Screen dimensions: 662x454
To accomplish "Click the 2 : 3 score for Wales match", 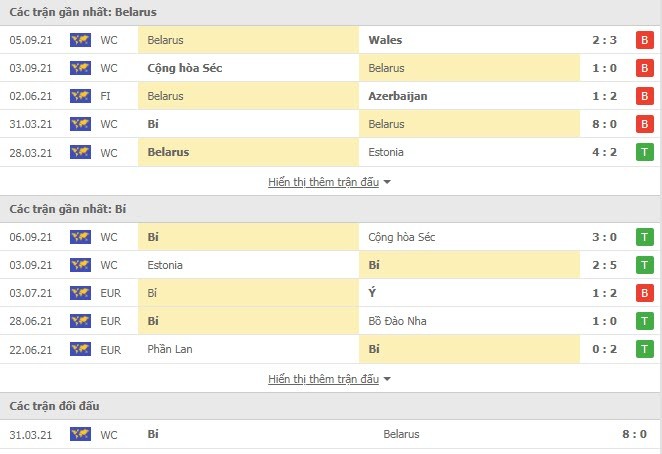I will tap(604, 40).
